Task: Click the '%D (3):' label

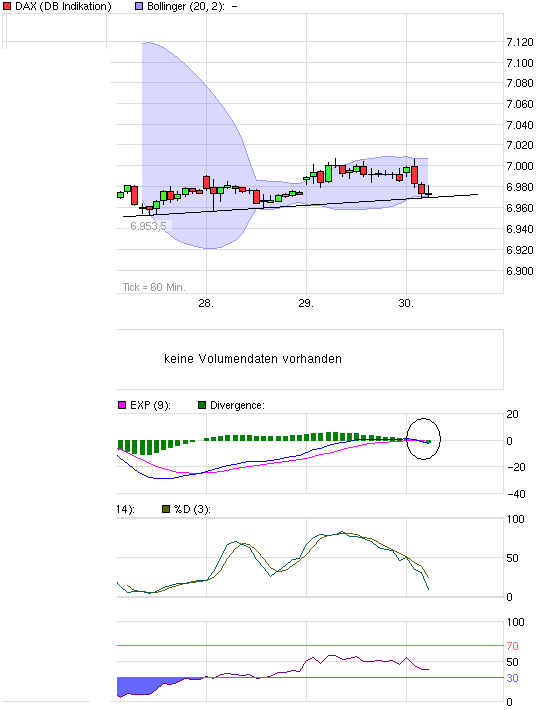Action: [192, 509]
